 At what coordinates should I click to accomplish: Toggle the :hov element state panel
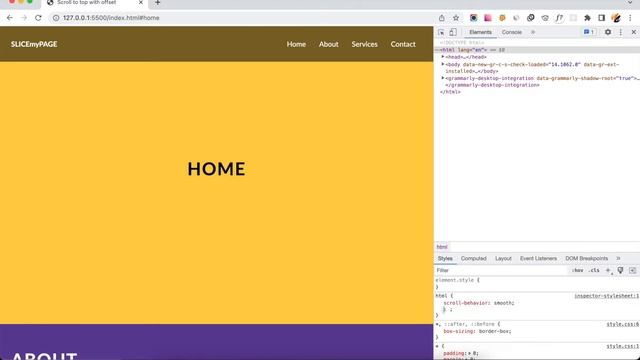577,270
